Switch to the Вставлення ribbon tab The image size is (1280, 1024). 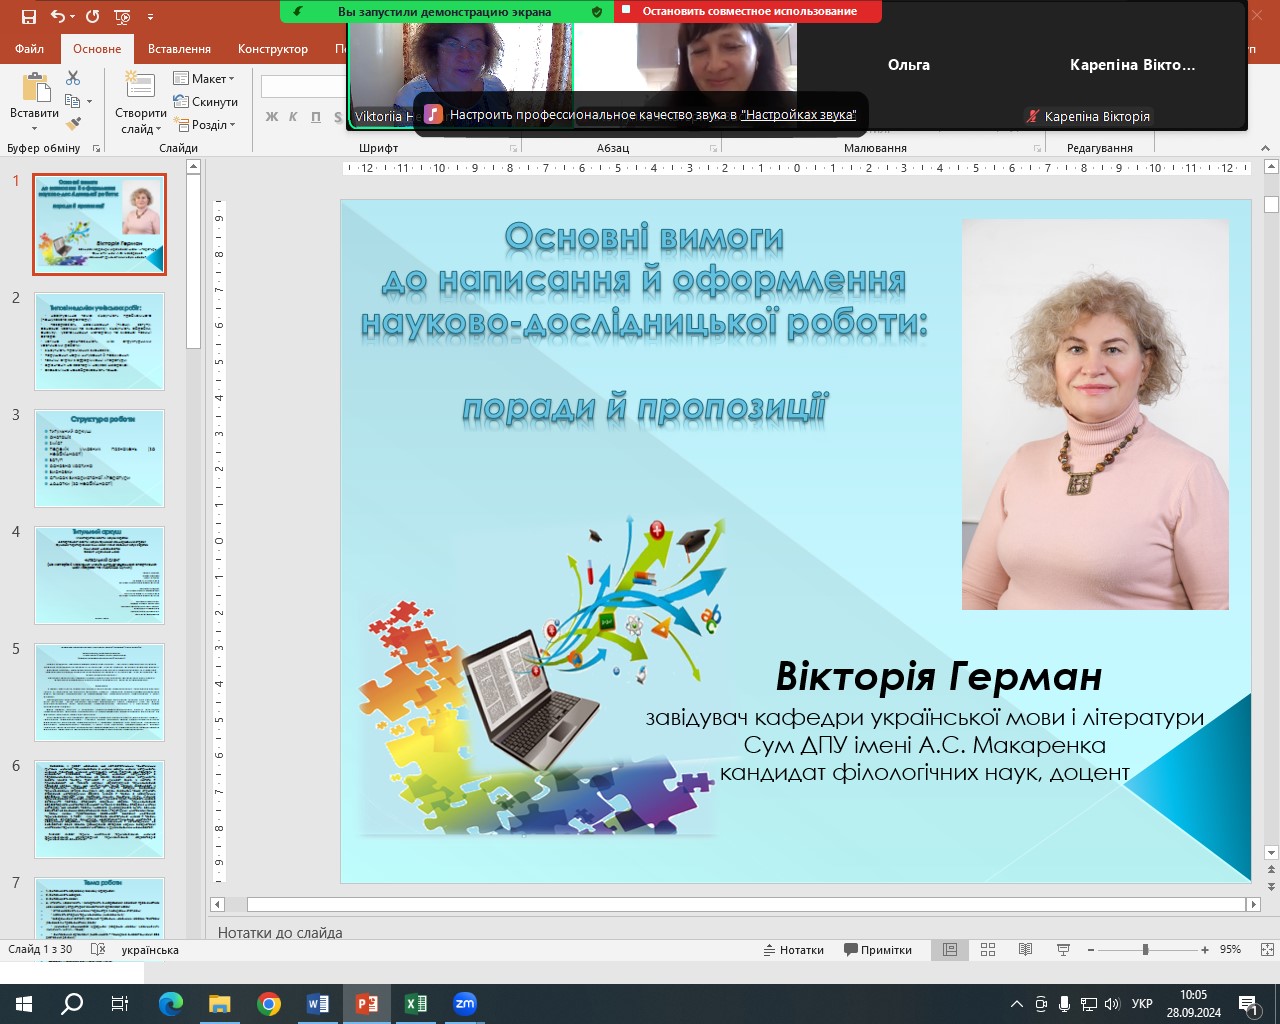pyautogui.click(x=179, y=49)
